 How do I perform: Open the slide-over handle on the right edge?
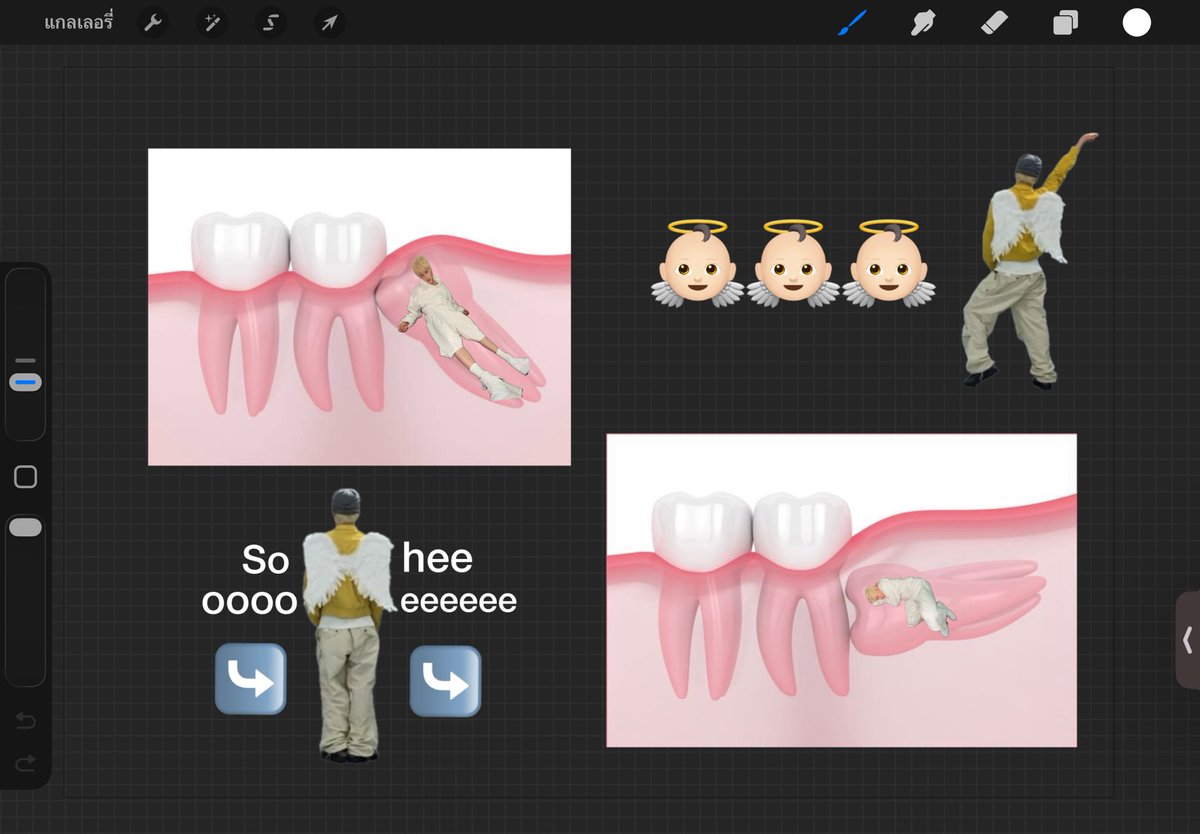[1187, 640]
